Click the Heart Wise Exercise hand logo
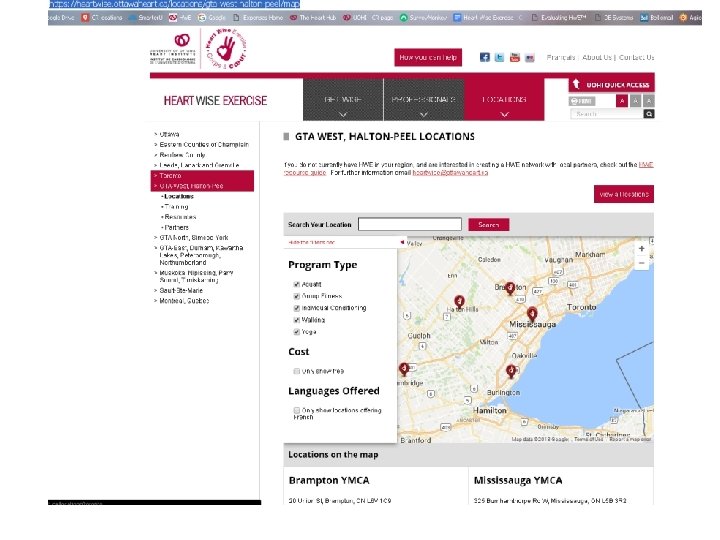 tap(226, 49)
